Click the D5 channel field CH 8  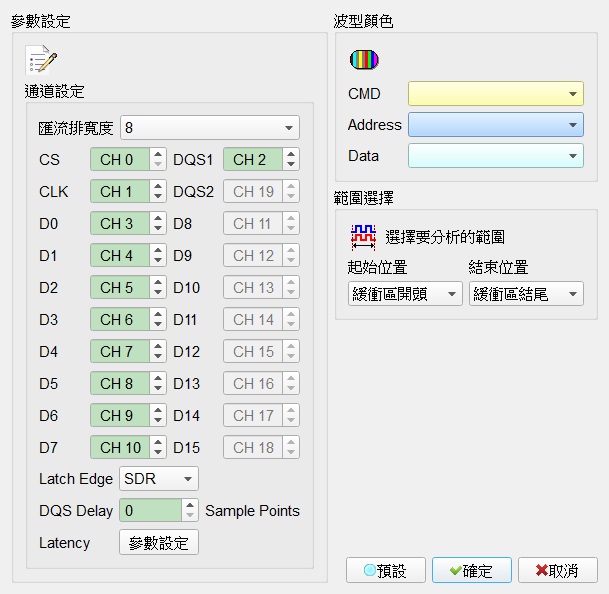(120, 383)
